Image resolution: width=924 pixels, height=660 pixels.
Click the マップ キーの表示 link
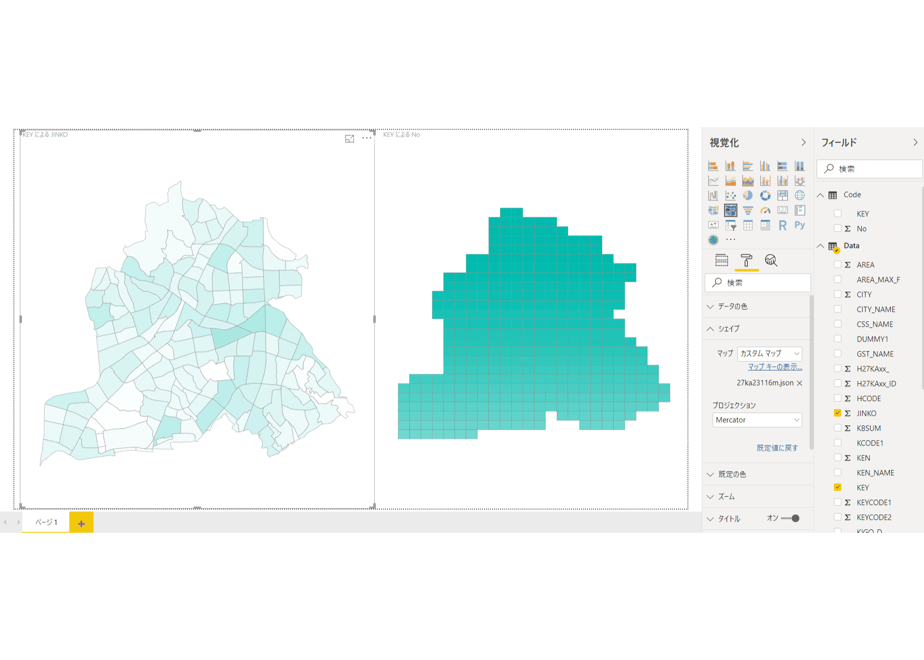pyautogui.click(x=775, y=367)
